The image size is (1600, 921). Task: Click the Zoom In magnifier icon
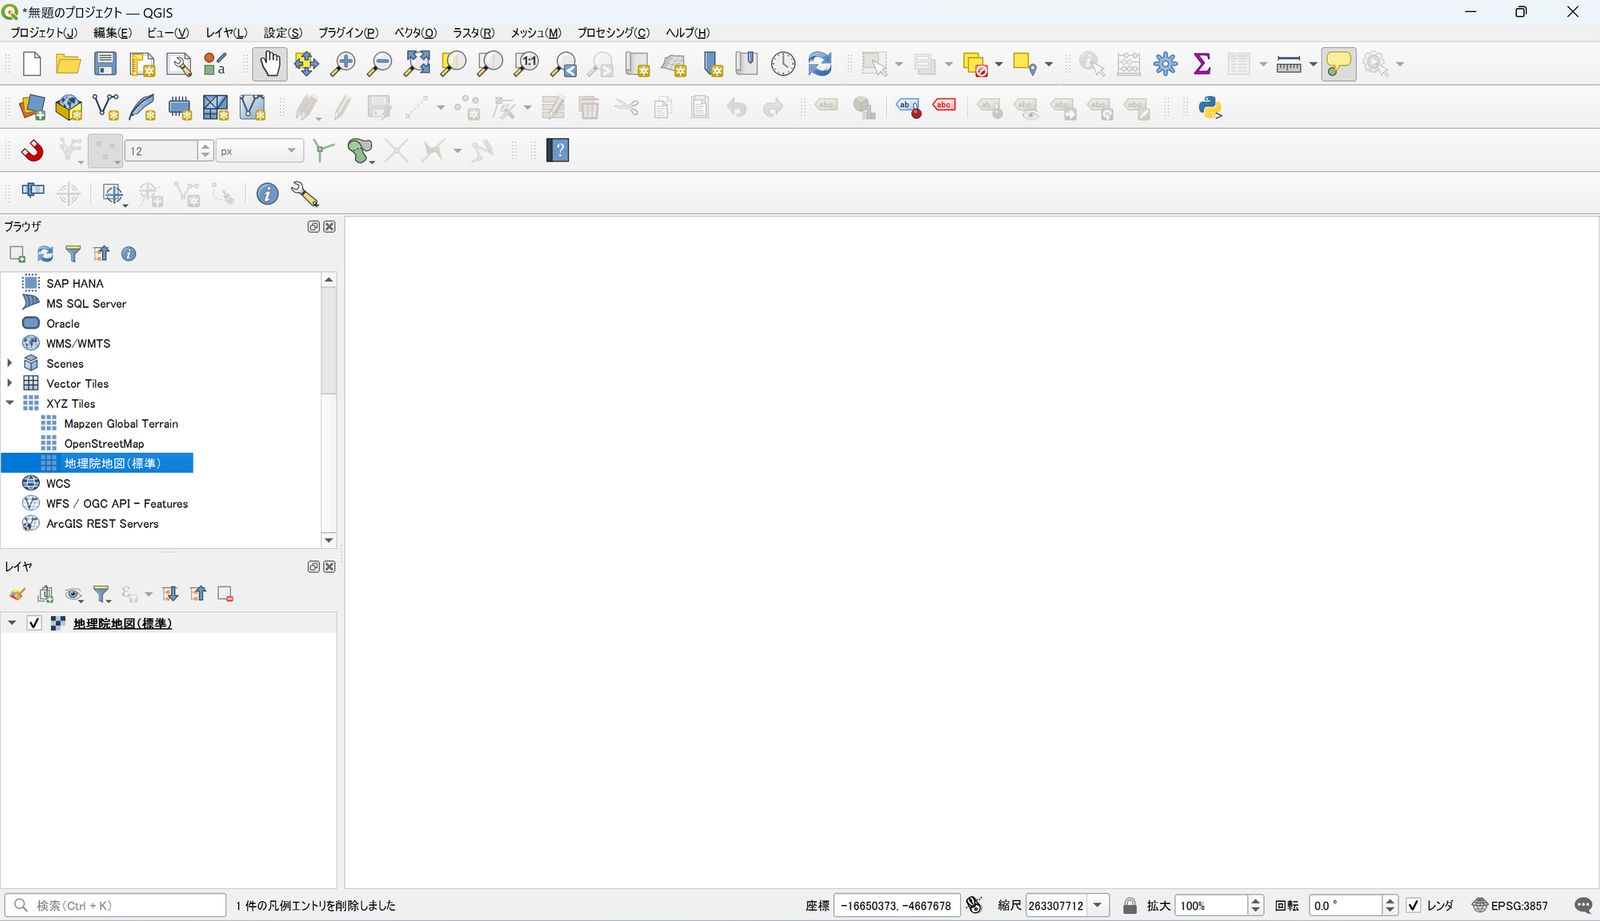point(343,64)
